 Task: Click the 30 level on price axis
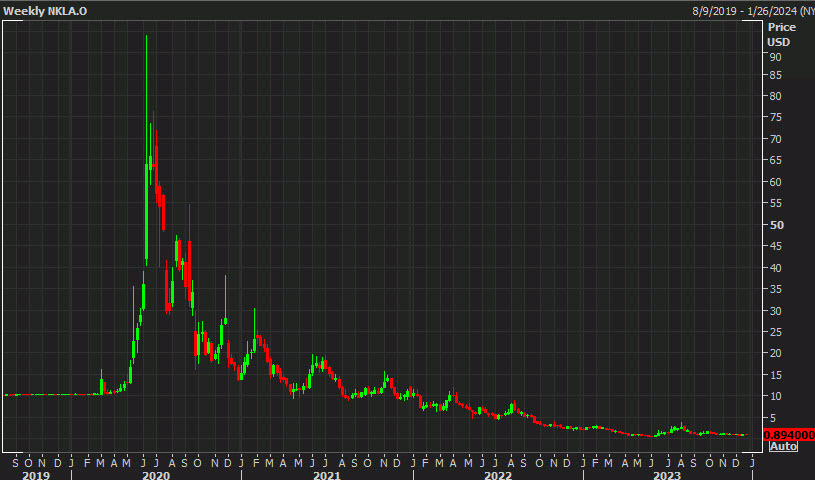click(775, 310)
